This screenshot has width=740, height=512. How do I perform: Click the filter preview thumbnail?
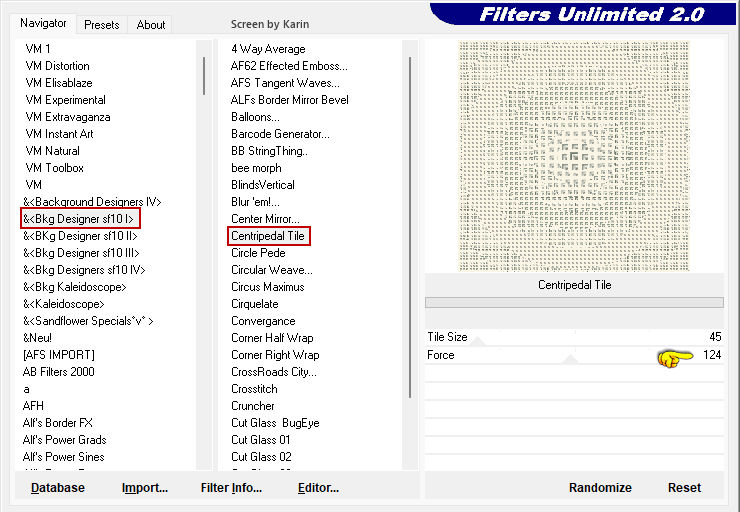tap(574, 155)
